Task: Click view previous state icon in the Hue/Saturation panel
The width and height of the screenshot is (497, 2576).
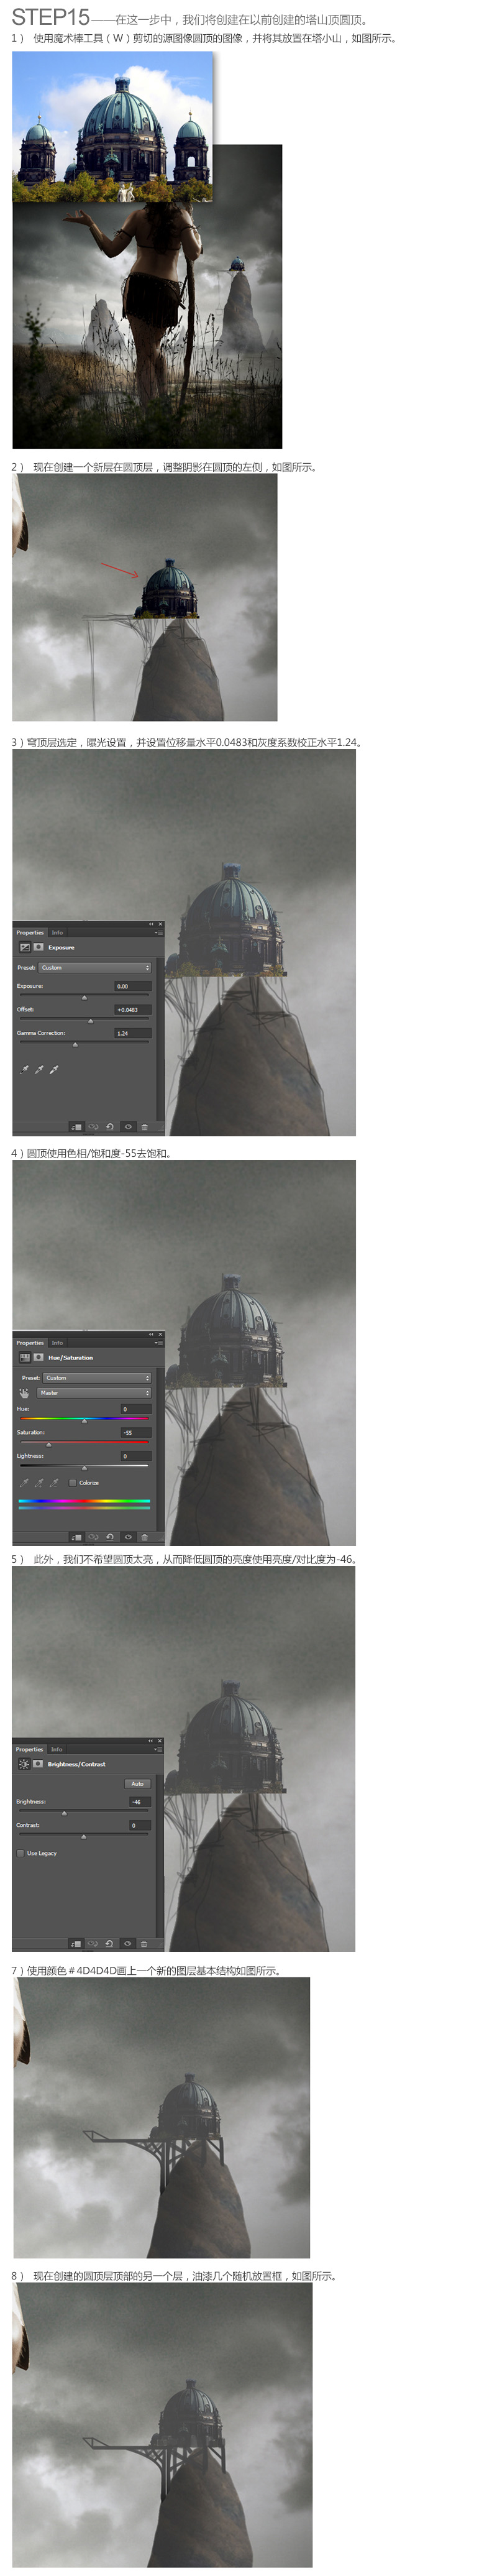Action: pos(93,1537)
